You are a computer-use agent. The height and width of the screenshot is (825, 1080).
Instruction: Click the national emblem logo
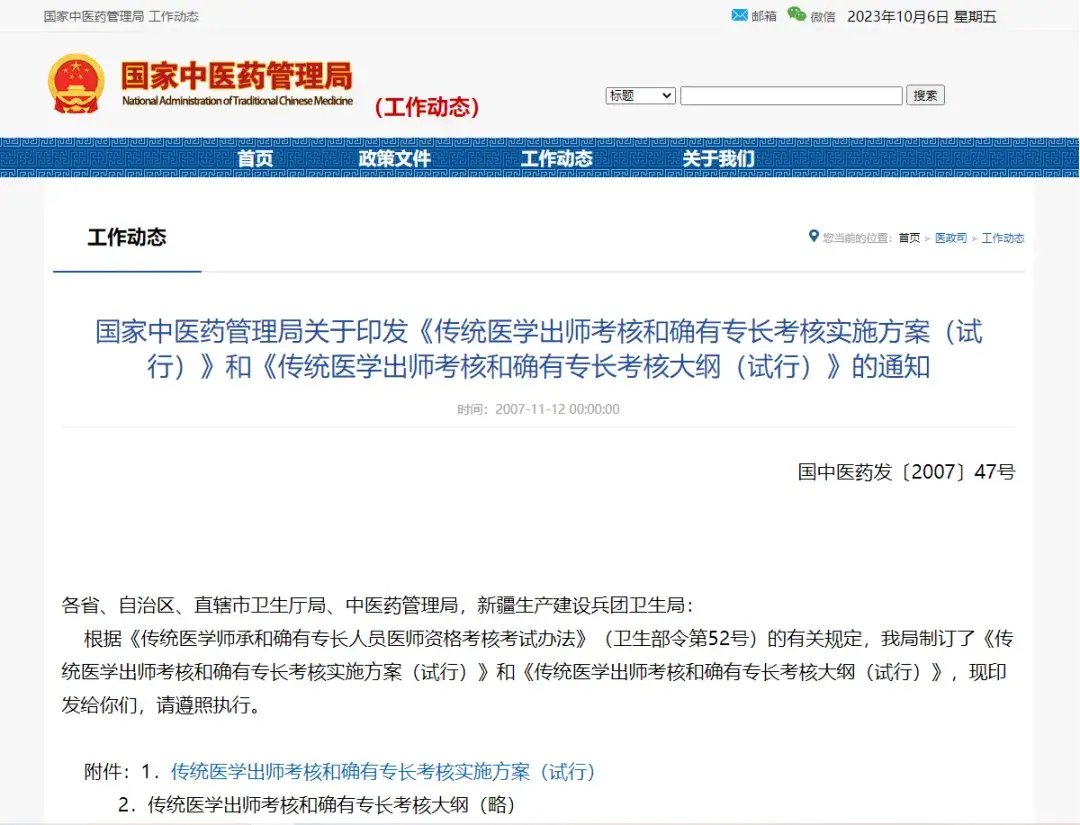click(76, 84)
